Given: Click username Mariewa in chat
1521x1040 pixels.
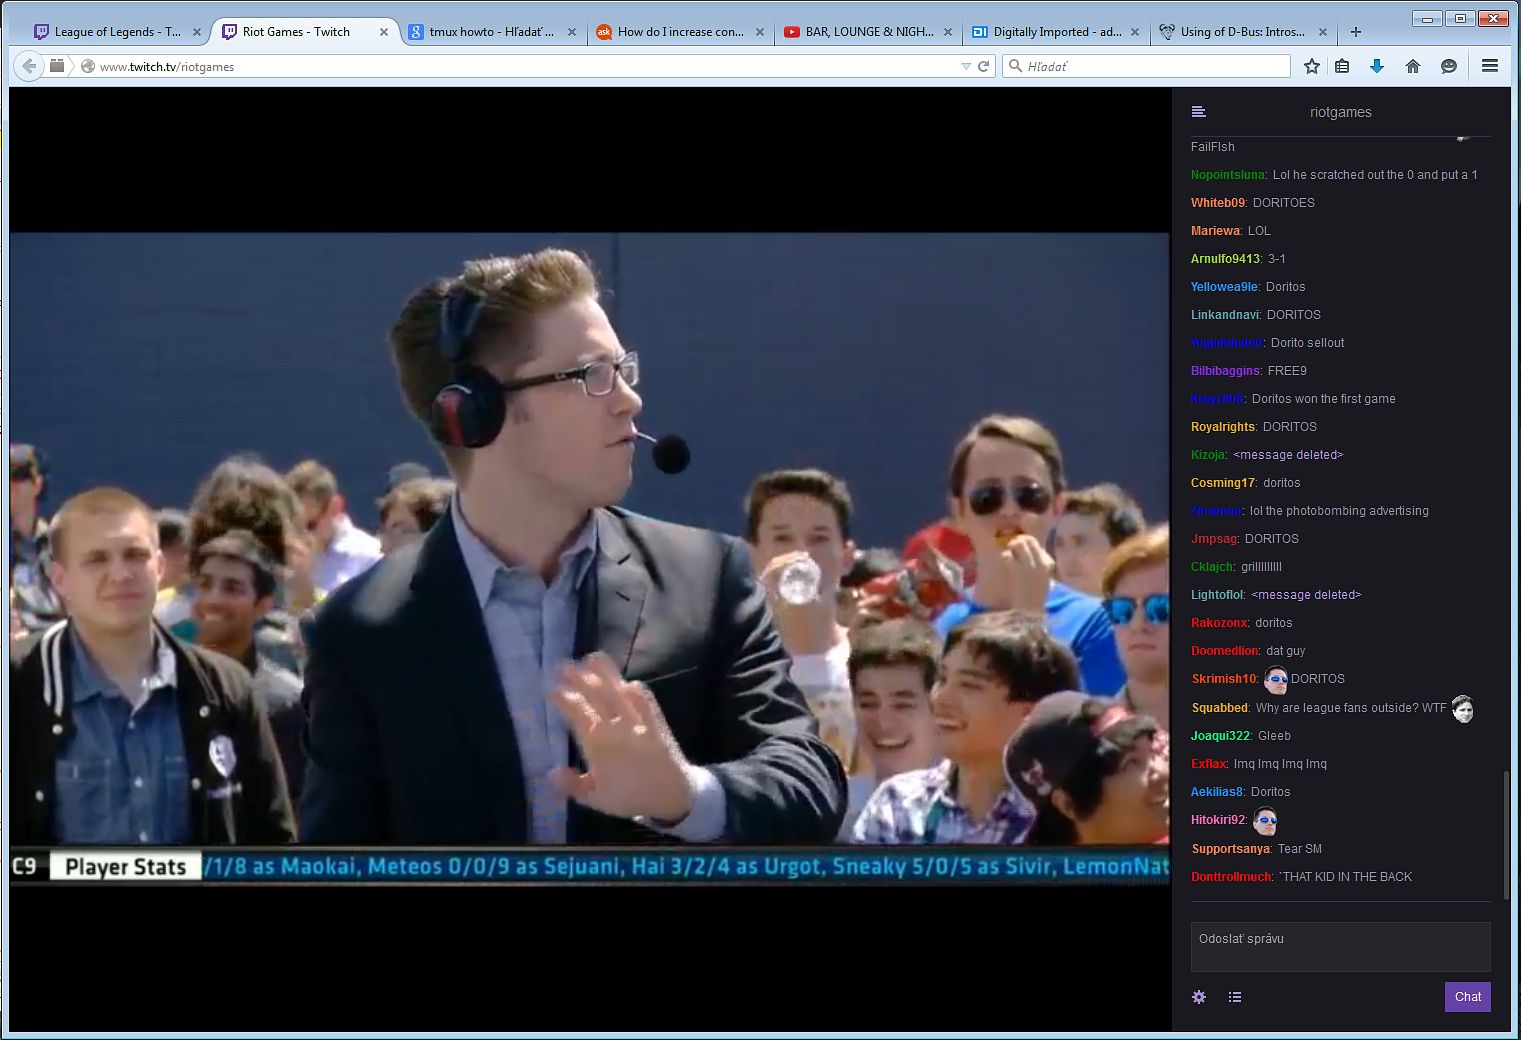Looking at the screenshot, I should [x=1216, y=231].
